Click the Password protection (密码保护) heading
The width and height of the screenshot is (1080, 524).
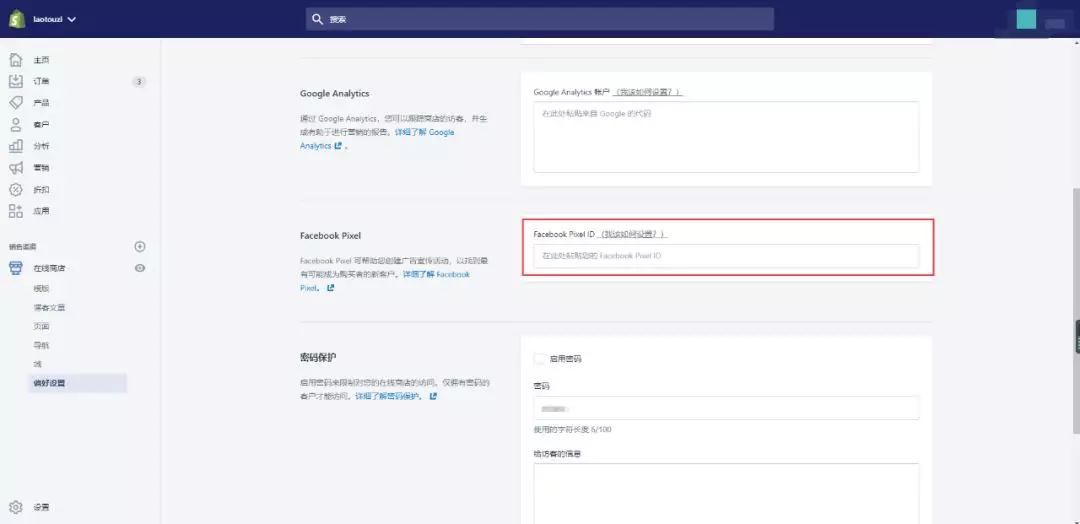coord(318,358)
